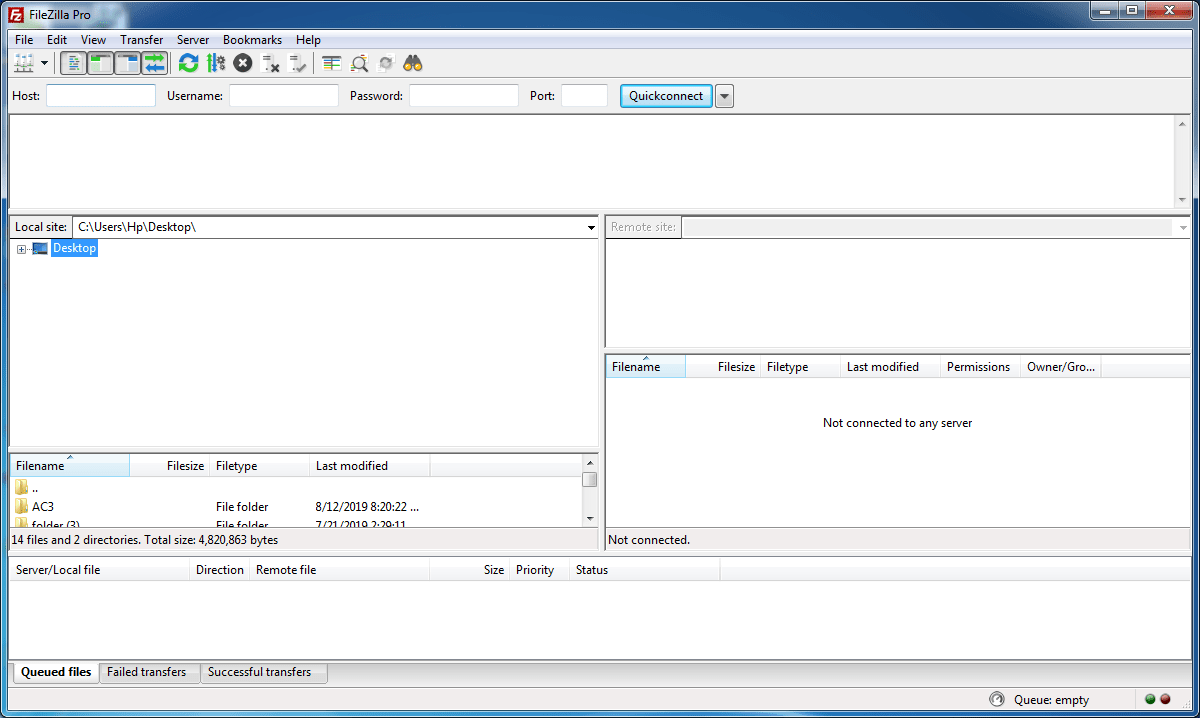Viewport: 1200px width, 718px height.
Task: Click local list scroll up arrow
Action: click(590, 462)
